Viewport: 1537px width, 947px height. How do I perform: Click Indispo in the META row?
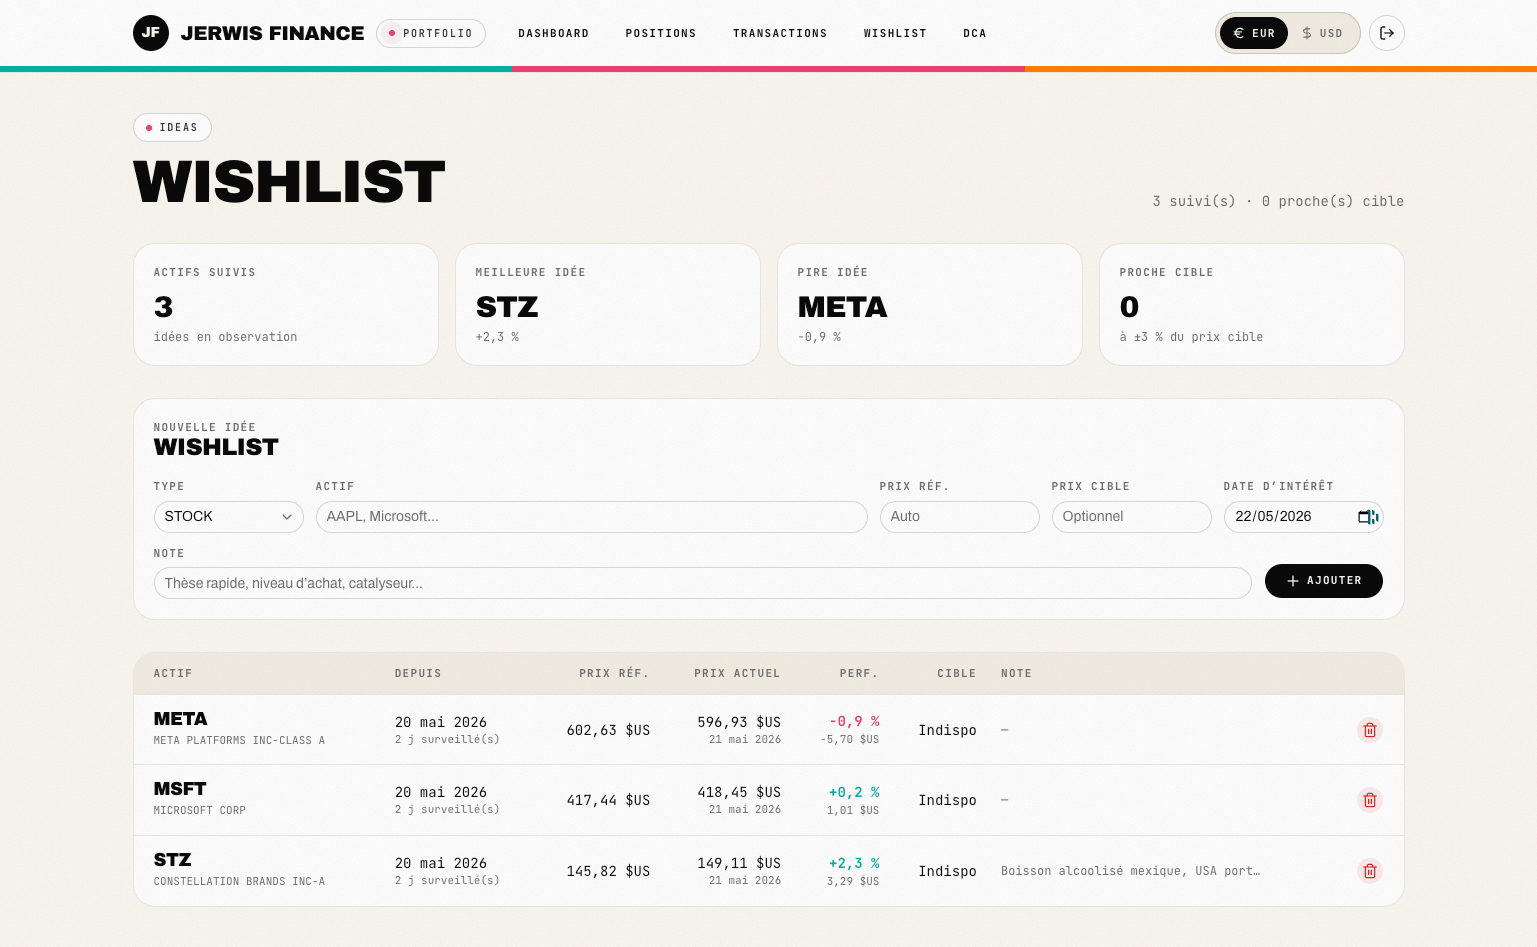(x=947, y=731)
